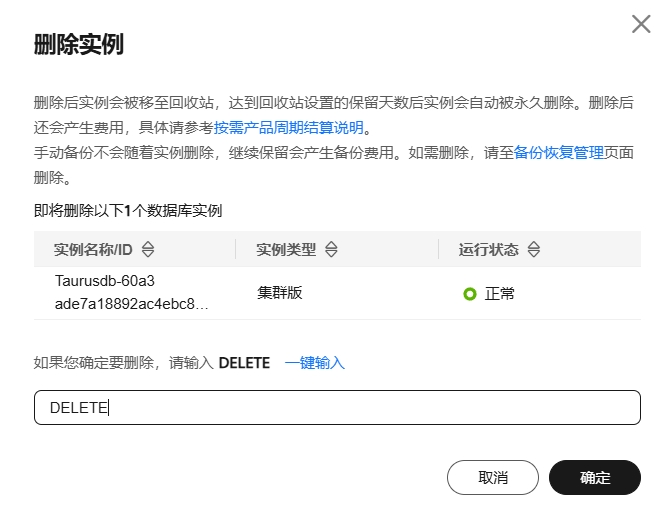The image size is (670, 519).
Task: Sort by the 实例名称/ID sort icon
Action: point(149,249)
